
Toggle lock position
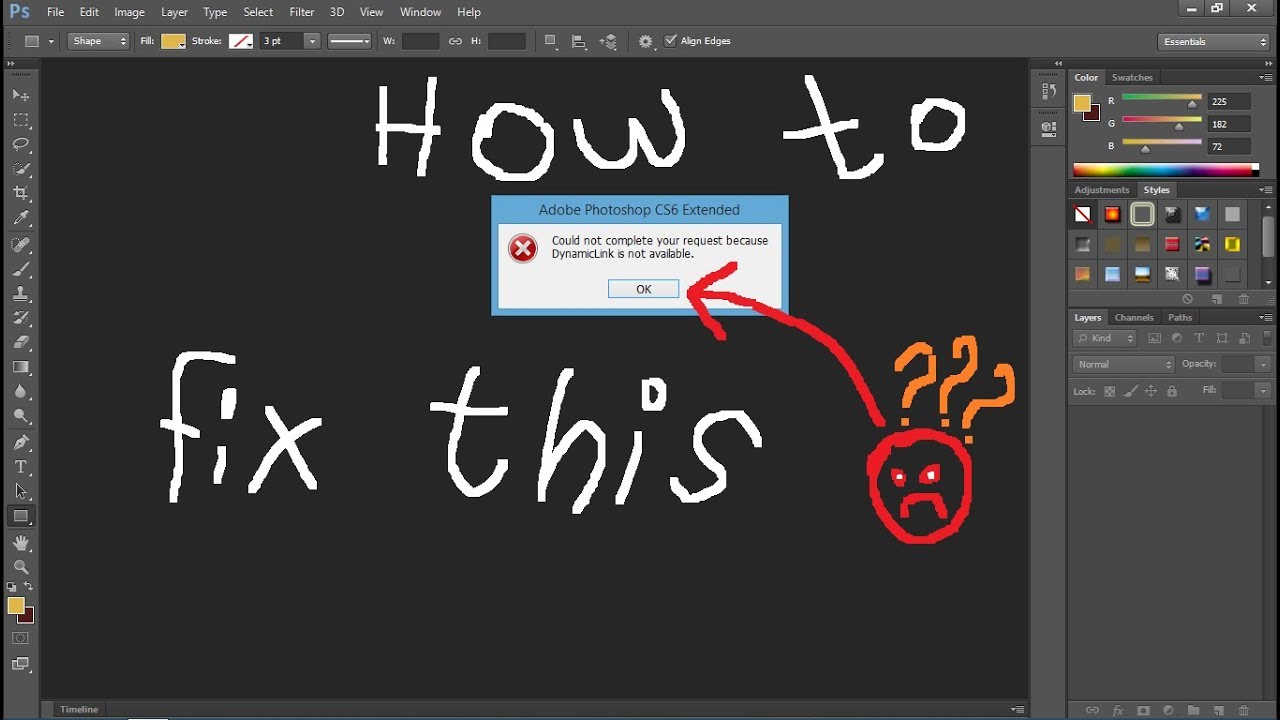pos(1150,391)
